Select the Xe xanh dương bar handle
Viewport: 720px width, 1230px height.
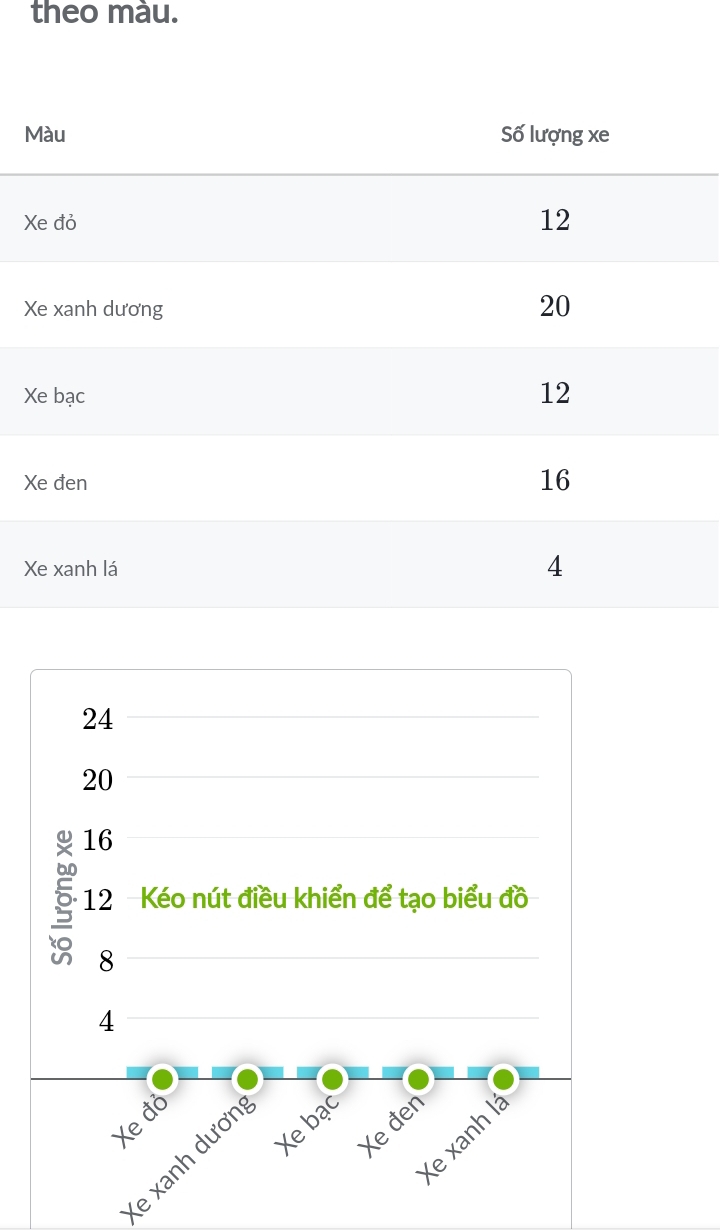(246, 1079)
